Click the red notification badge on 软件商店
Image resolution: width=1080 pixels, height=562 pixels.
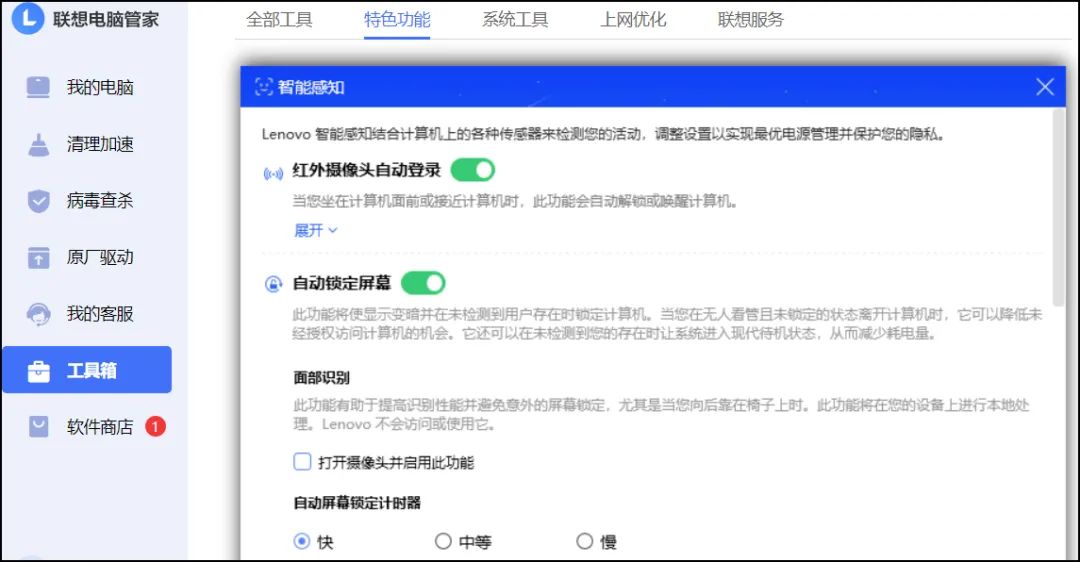[155, 427]
